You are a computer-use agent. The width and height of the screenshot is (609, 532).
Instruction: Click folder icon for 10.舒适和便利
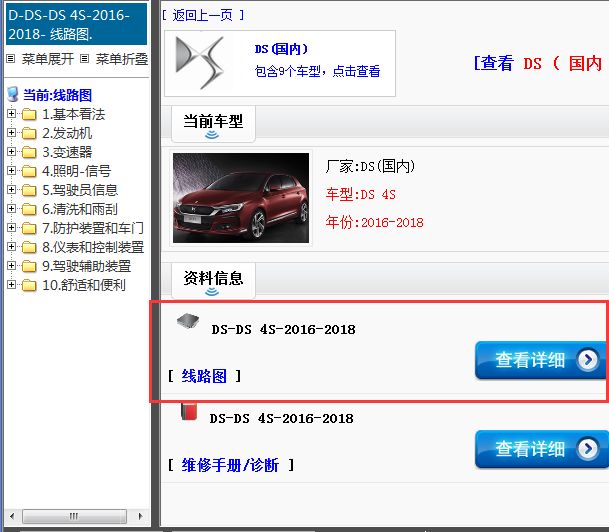pos(29,285)
